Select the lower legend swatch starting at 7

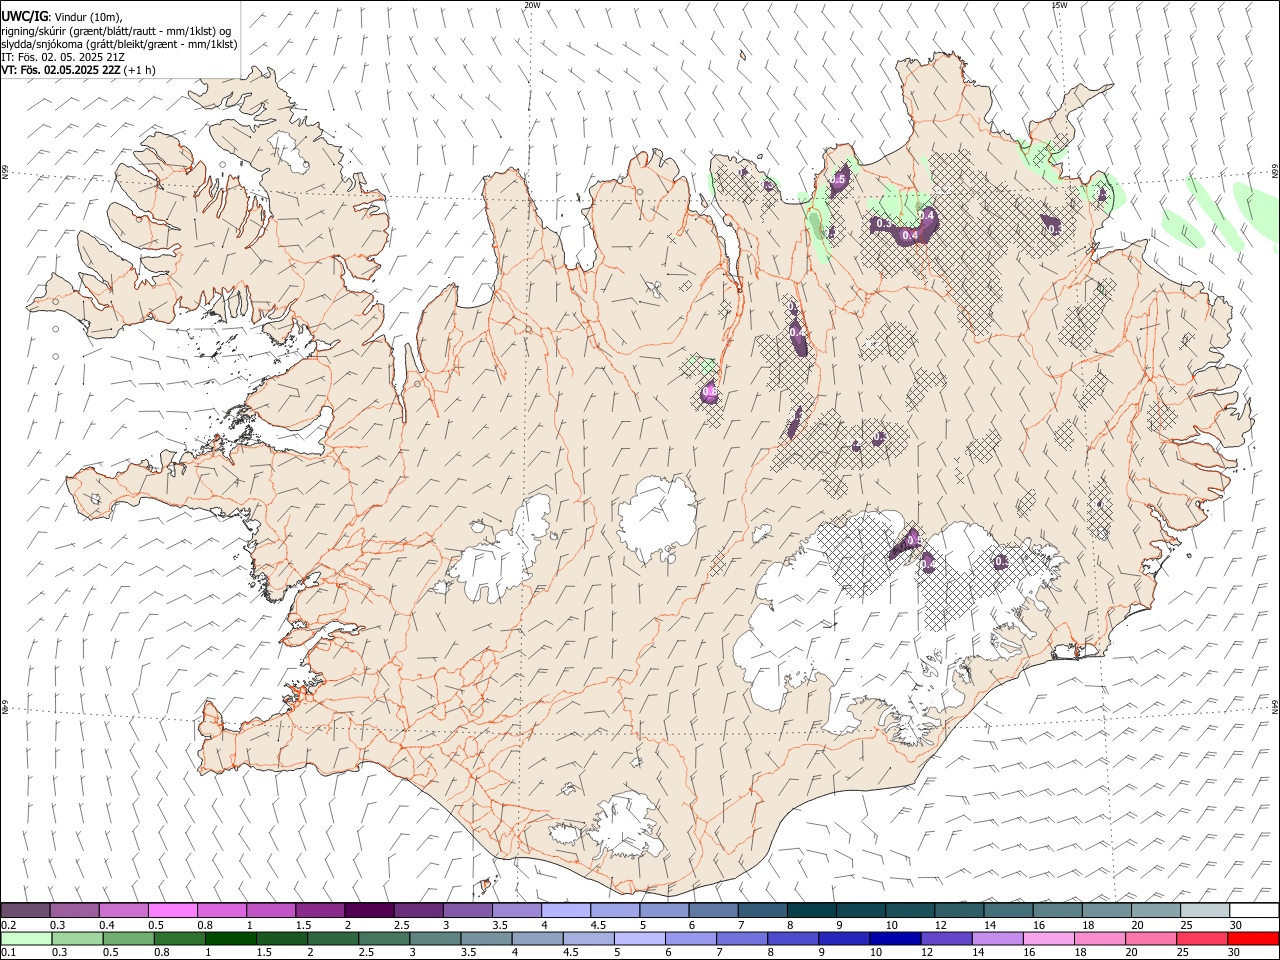[x=741, y=938]
